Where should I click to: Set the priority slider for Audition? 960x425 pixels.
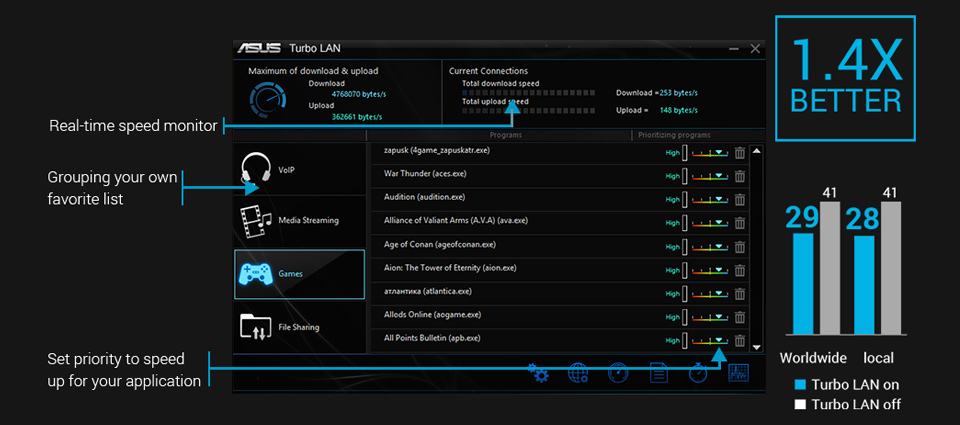[710, 200]
